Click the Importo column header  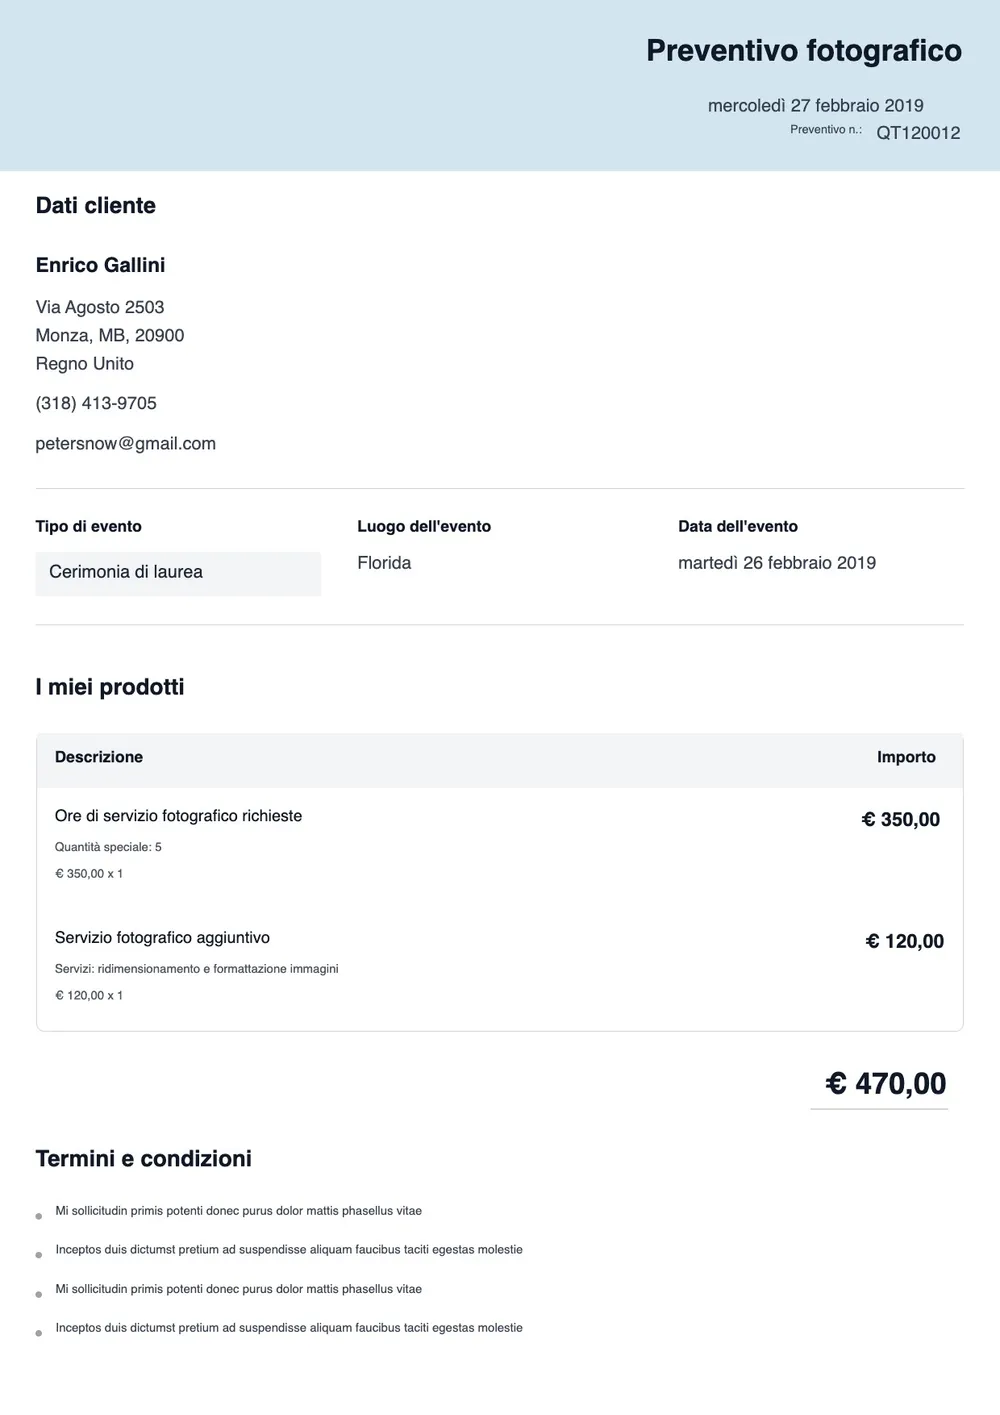pos(906,757)
